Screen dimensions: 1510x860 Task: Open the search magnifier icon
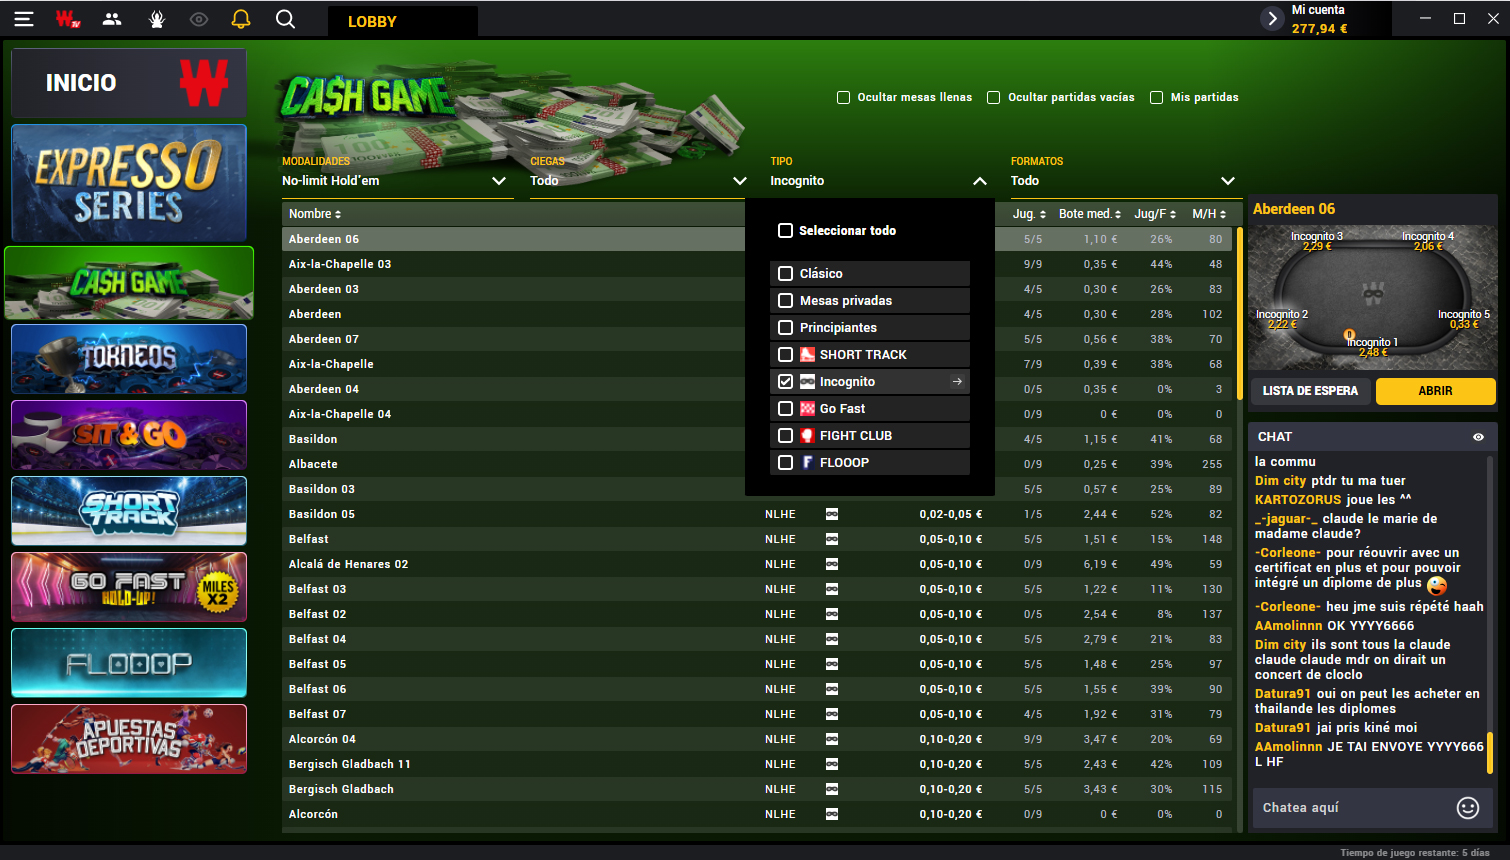285,19
